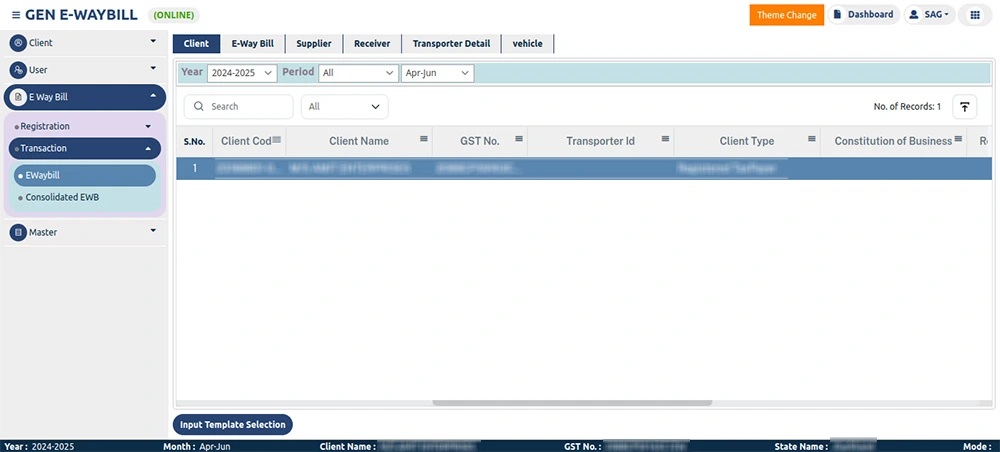This screenshot has height=452, width=1000.
Task: Click the Client sidebar icon
Action: pyautogui.click(x=18, y=43)
